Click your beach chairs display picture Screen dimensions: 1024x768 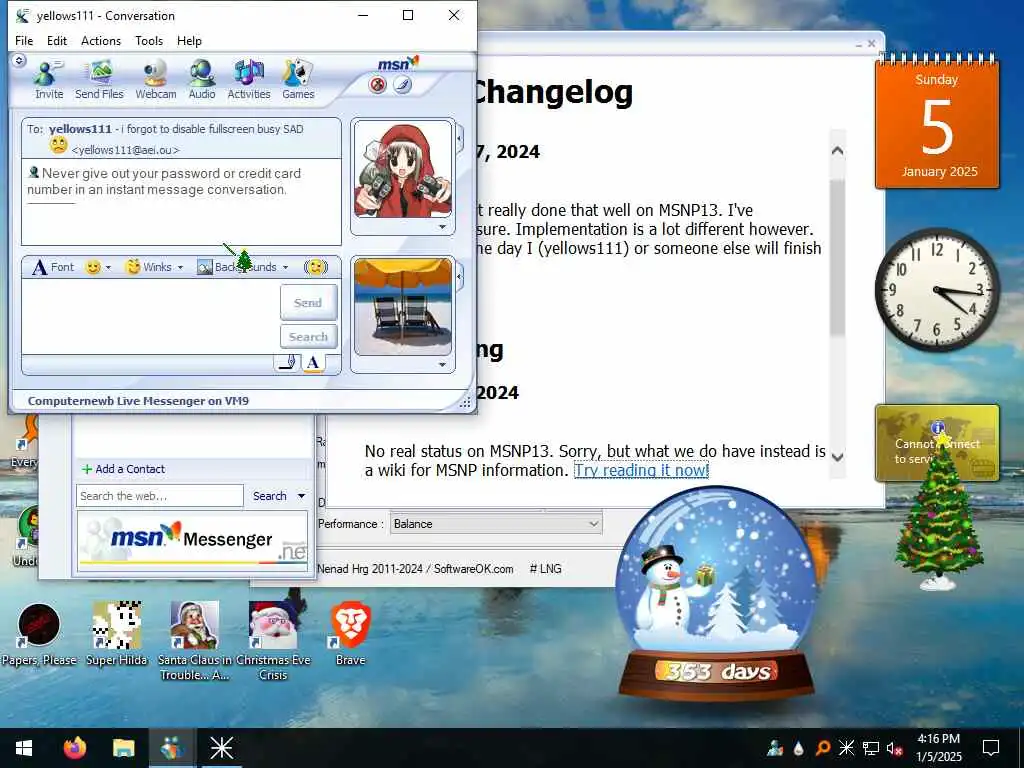pos(402,306)
